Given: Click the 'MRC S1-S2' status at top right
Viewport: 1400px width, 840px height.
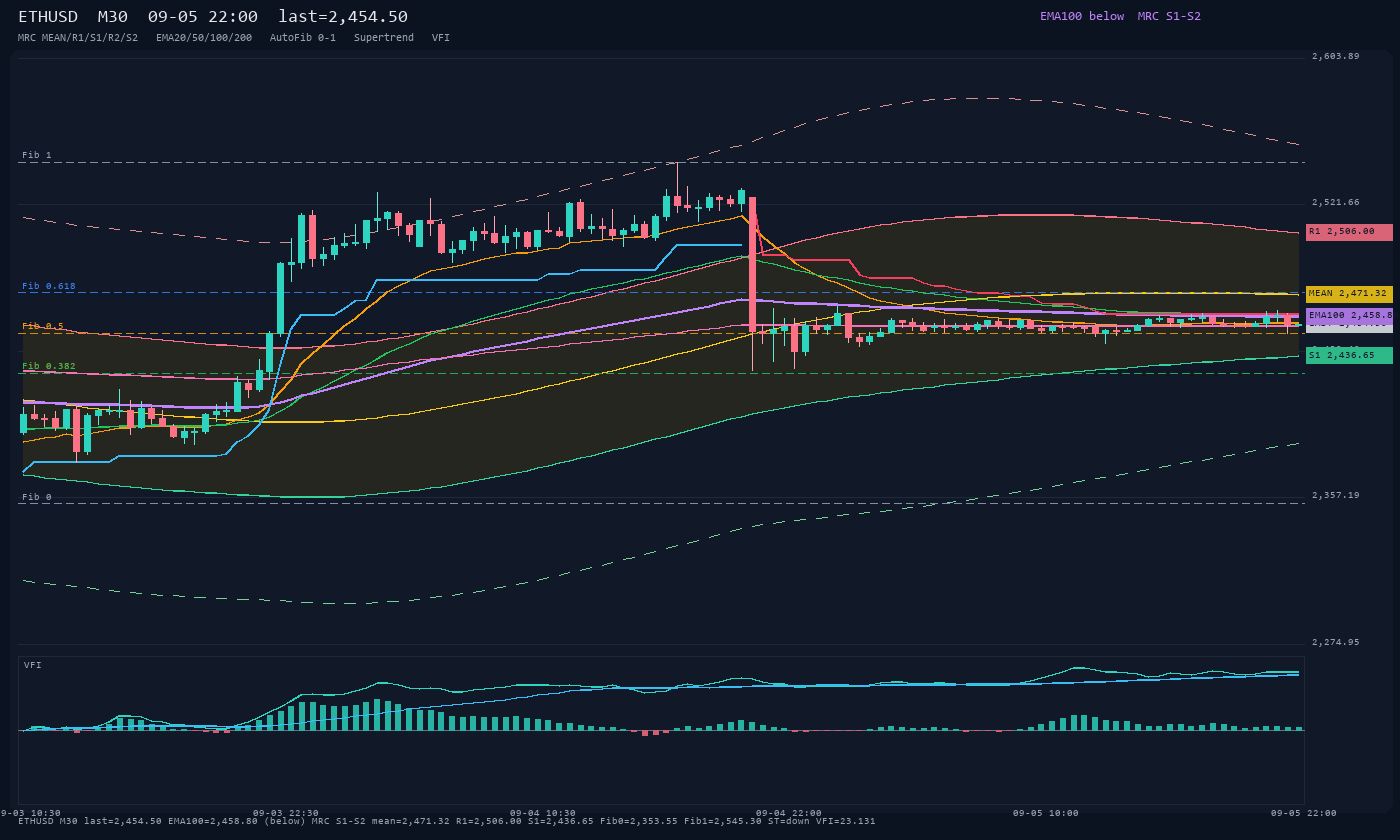Looking at the screenshot, I should [x=1169, y=16].
